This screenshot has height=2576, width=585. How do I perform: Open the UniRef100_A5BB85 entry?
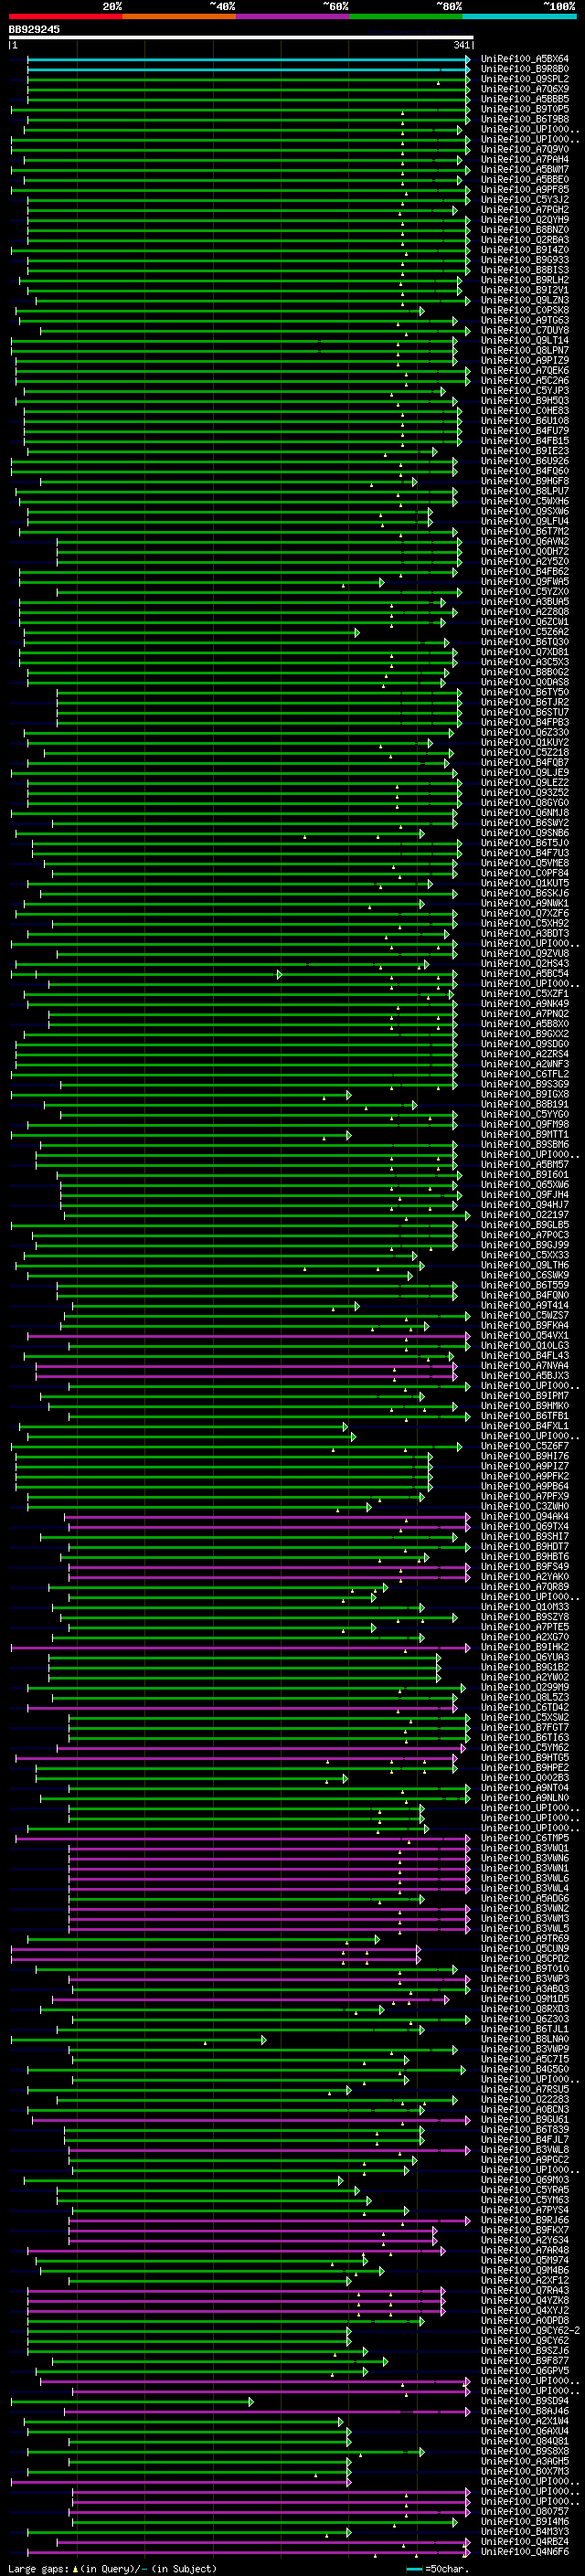pyautogui.click(x=525, y=99)
